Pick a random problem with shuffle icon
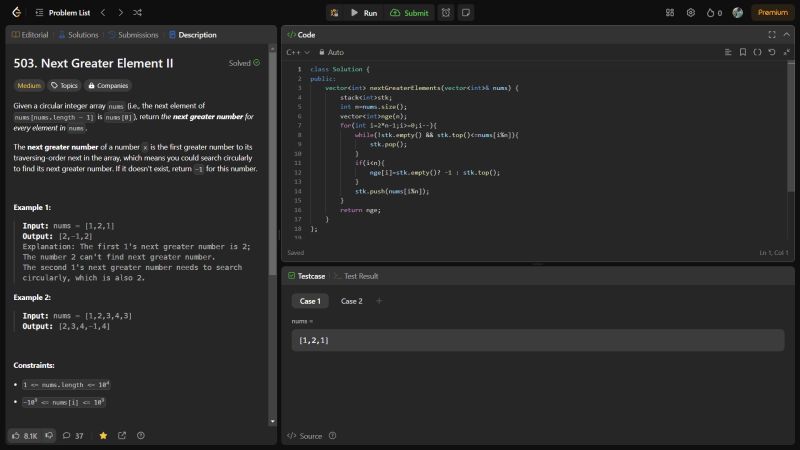Screen dimensions: 800x450 (x=137, y=13)
